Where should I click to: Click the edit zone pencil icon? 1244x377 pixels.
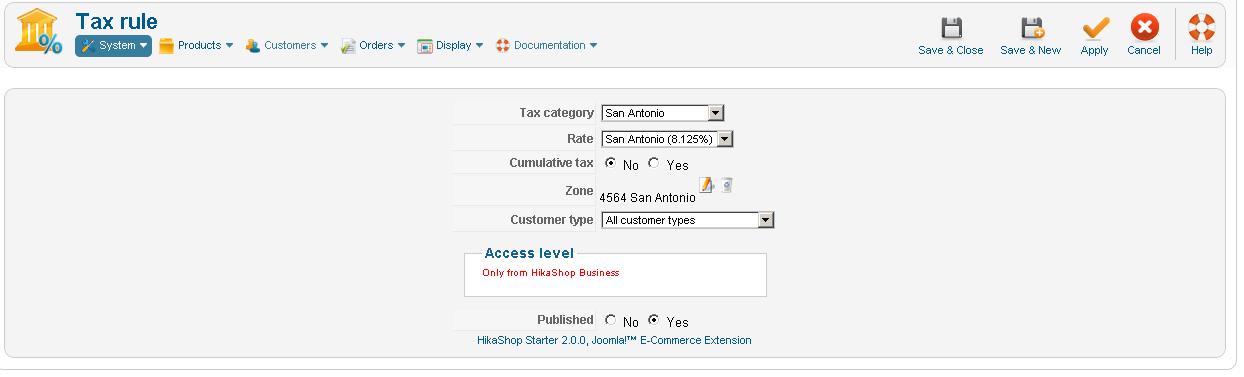(x=707, y=185)
